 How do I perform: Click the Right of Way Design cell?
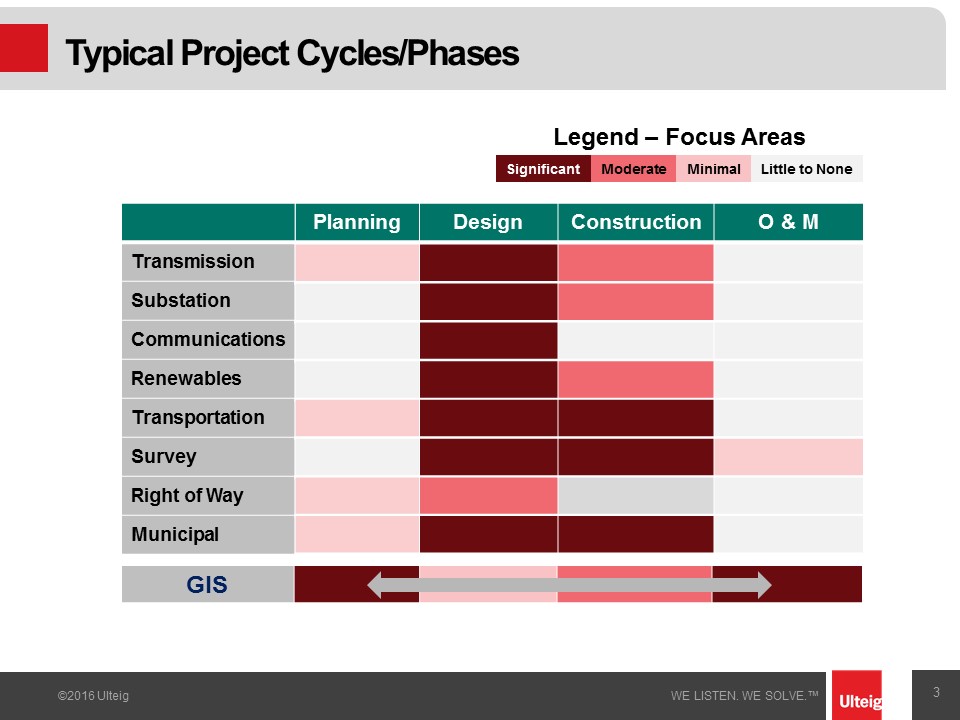click(489, 495)
